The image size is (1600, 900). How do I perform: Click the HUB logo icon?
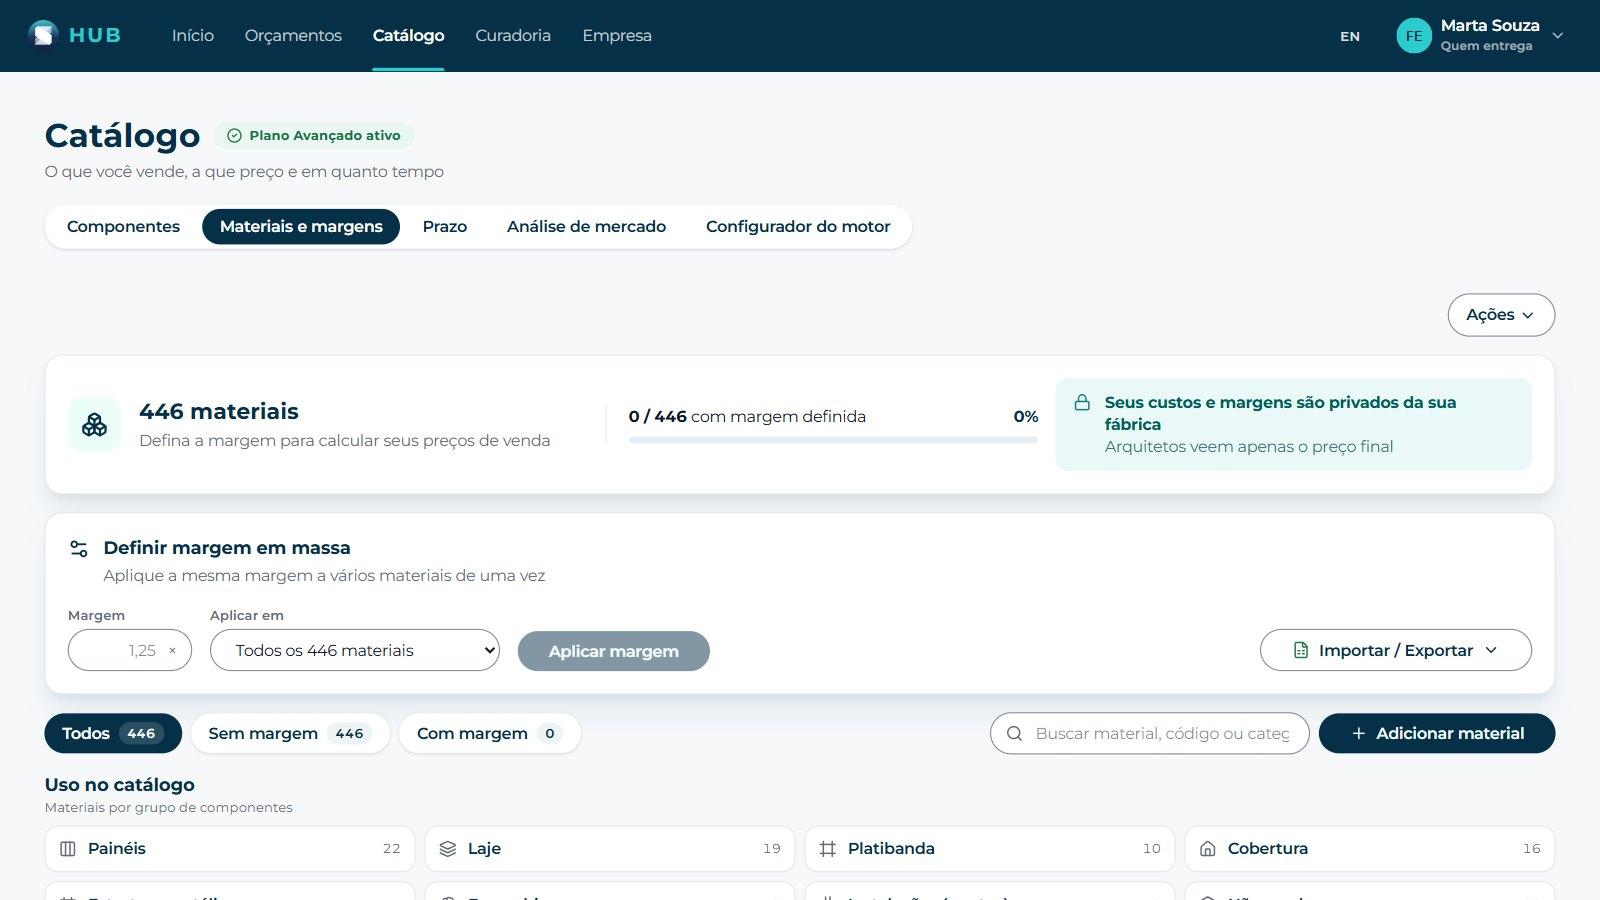point(43,35)
